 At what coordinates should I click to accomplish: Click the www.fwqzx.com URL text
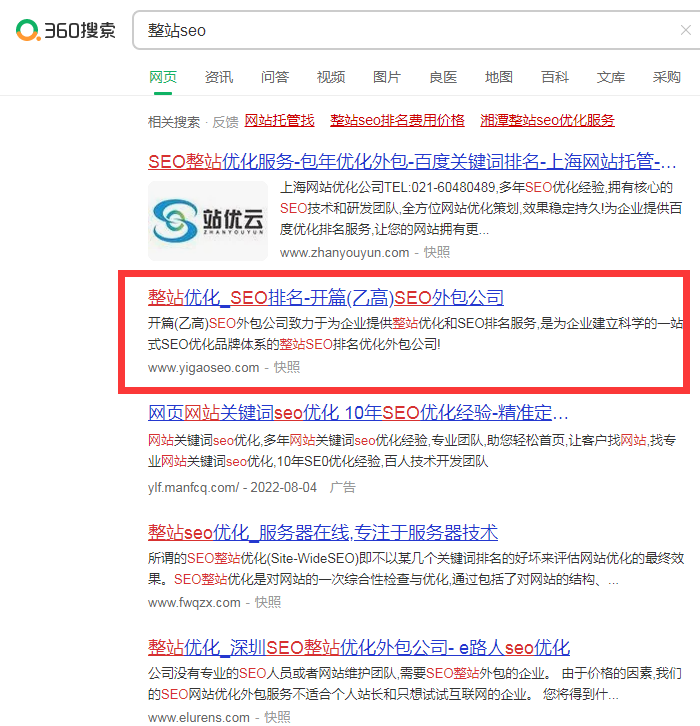pyautogui.click(x=194, y=603)
